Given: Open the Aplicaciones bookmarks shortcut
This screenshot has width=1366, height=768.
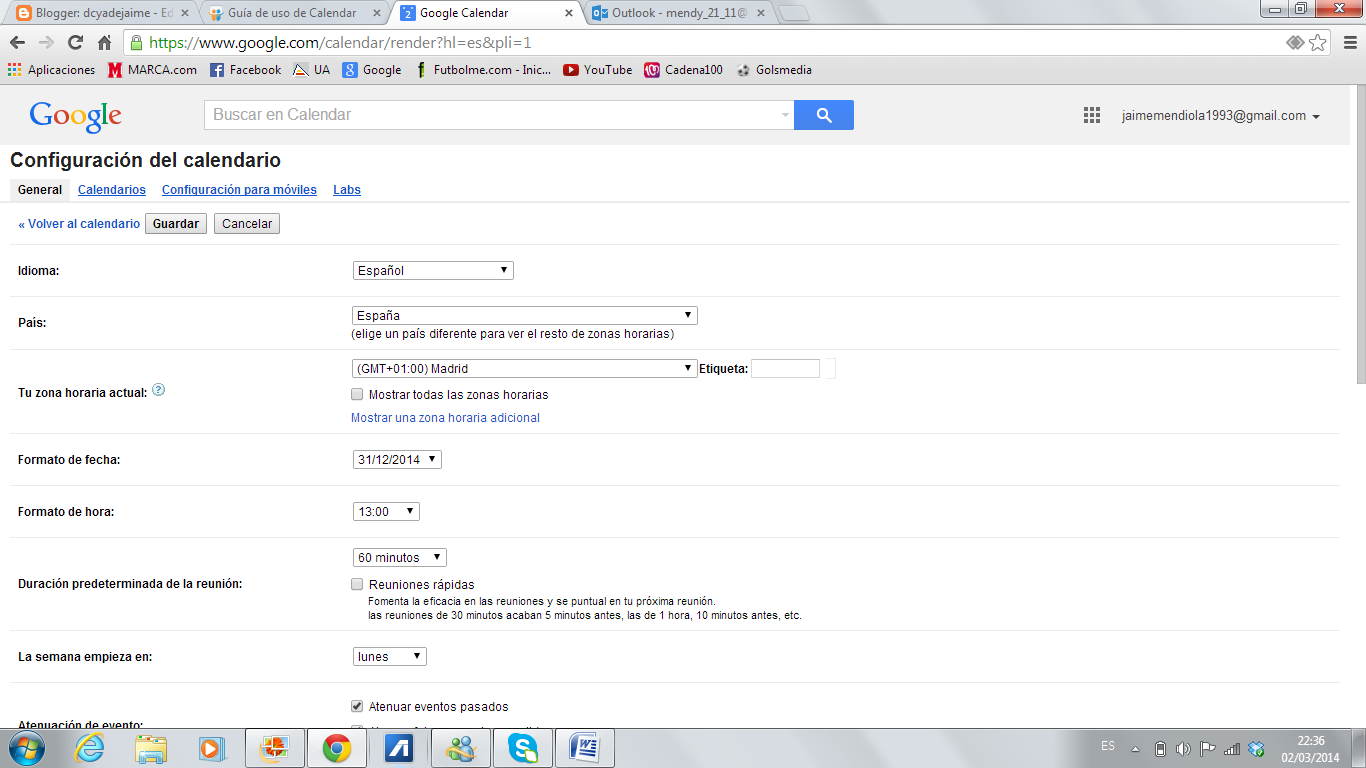Looking at the screenshot, I should 52,70.
